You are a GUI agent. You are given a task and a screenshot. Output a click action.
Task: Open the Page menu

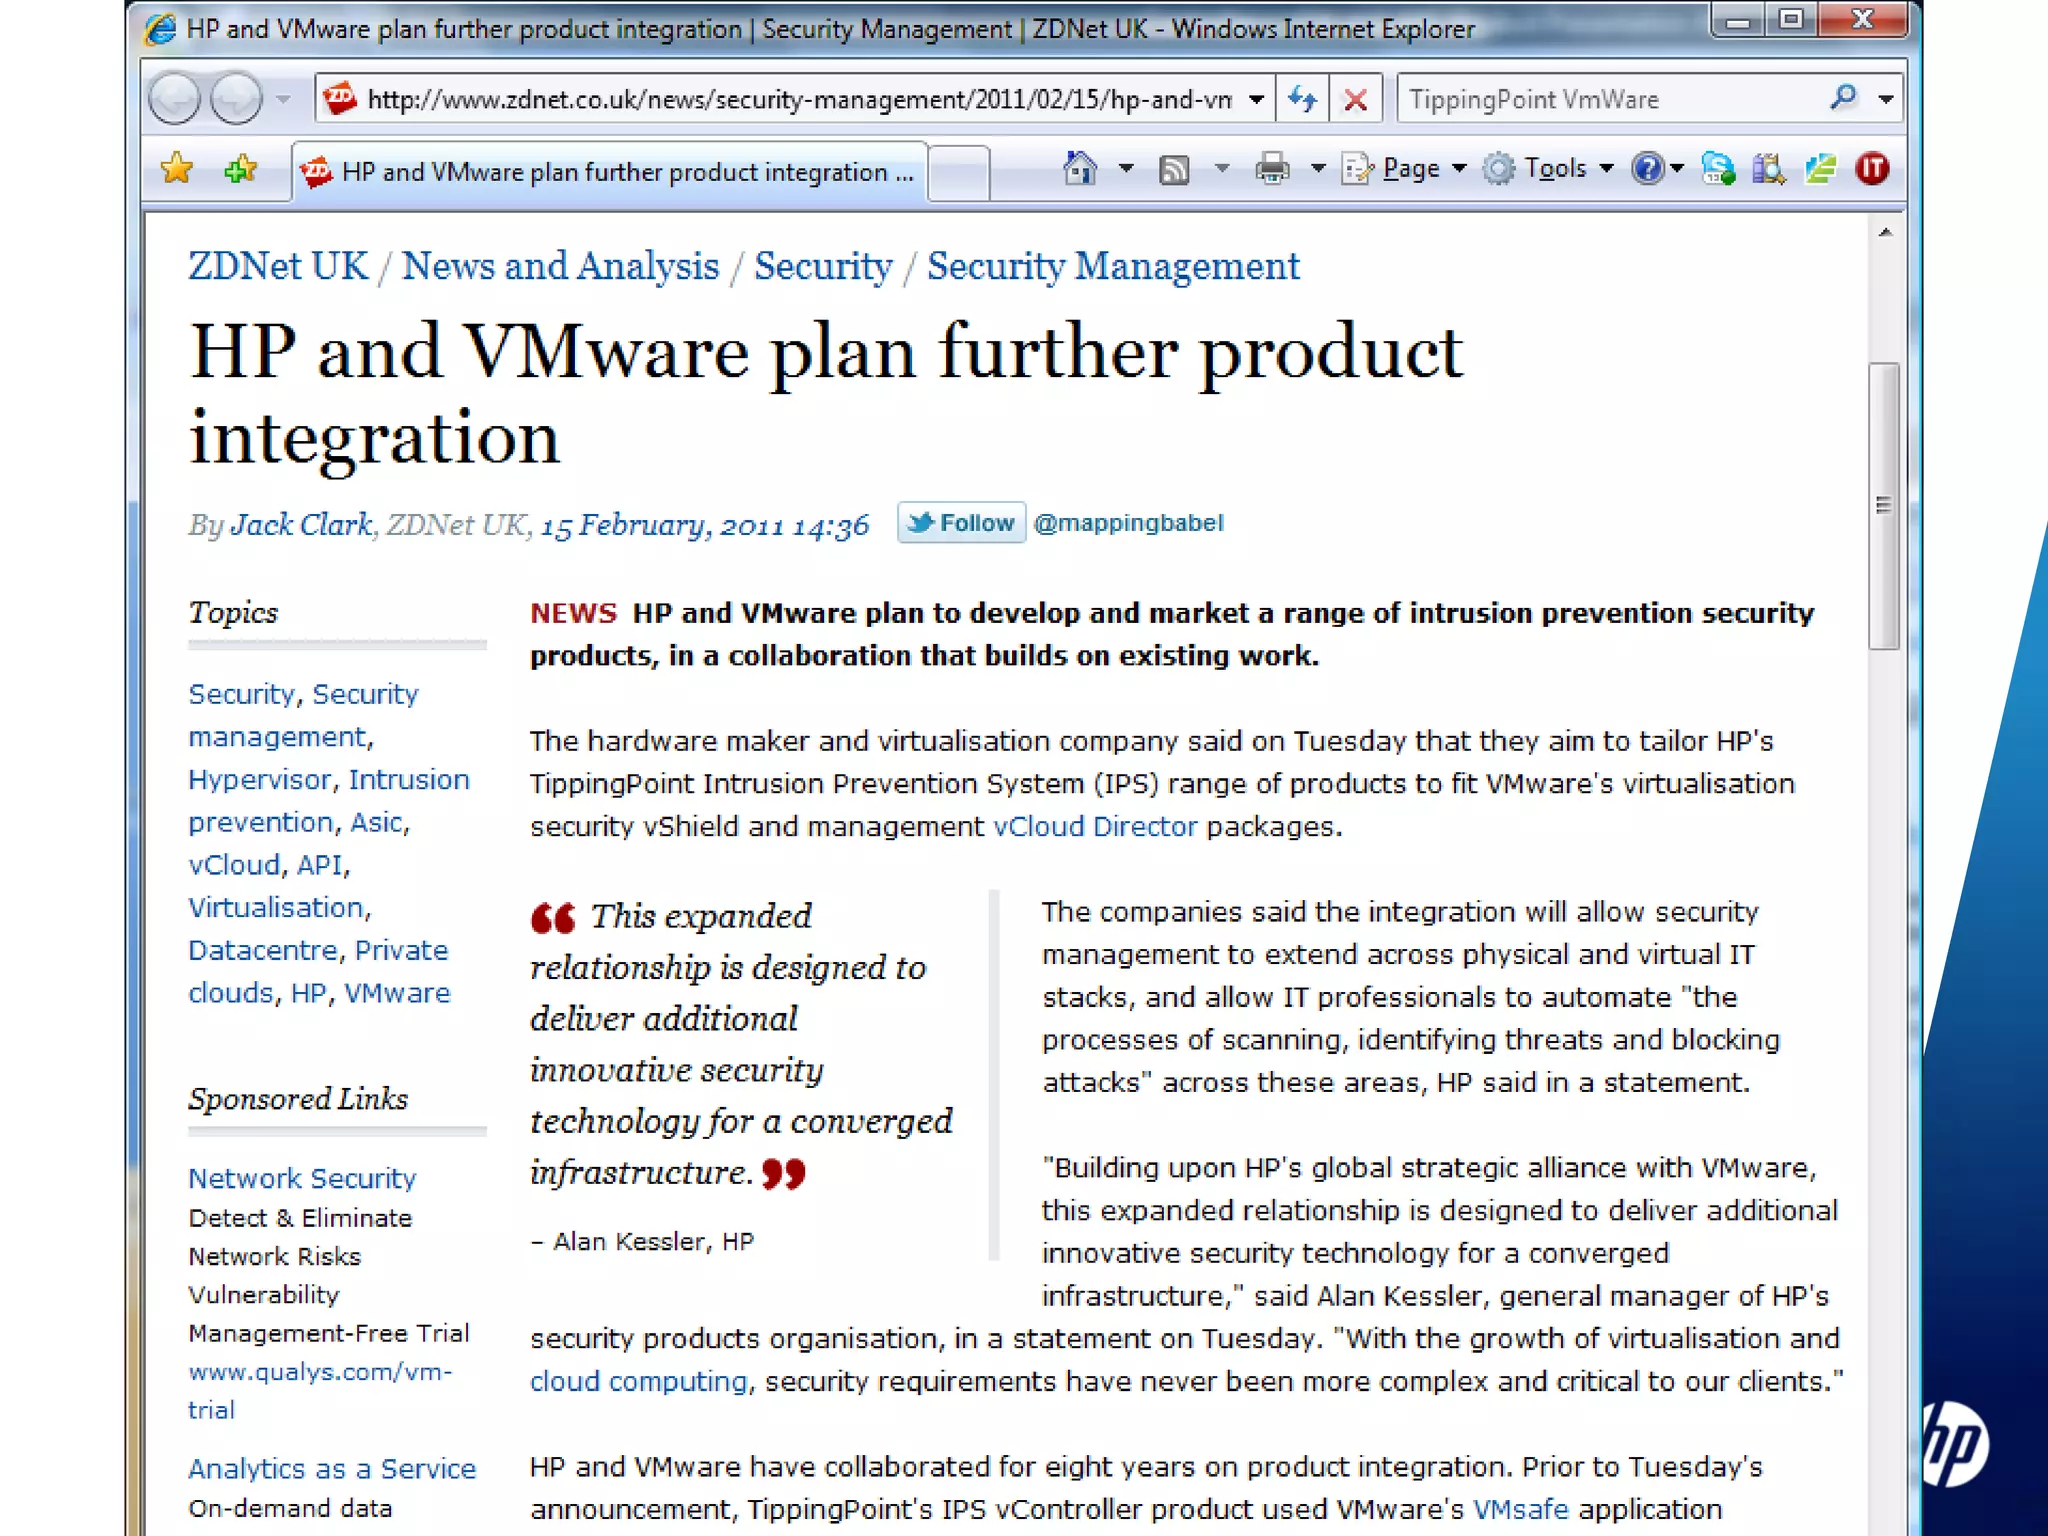[x=1410, y=169]
